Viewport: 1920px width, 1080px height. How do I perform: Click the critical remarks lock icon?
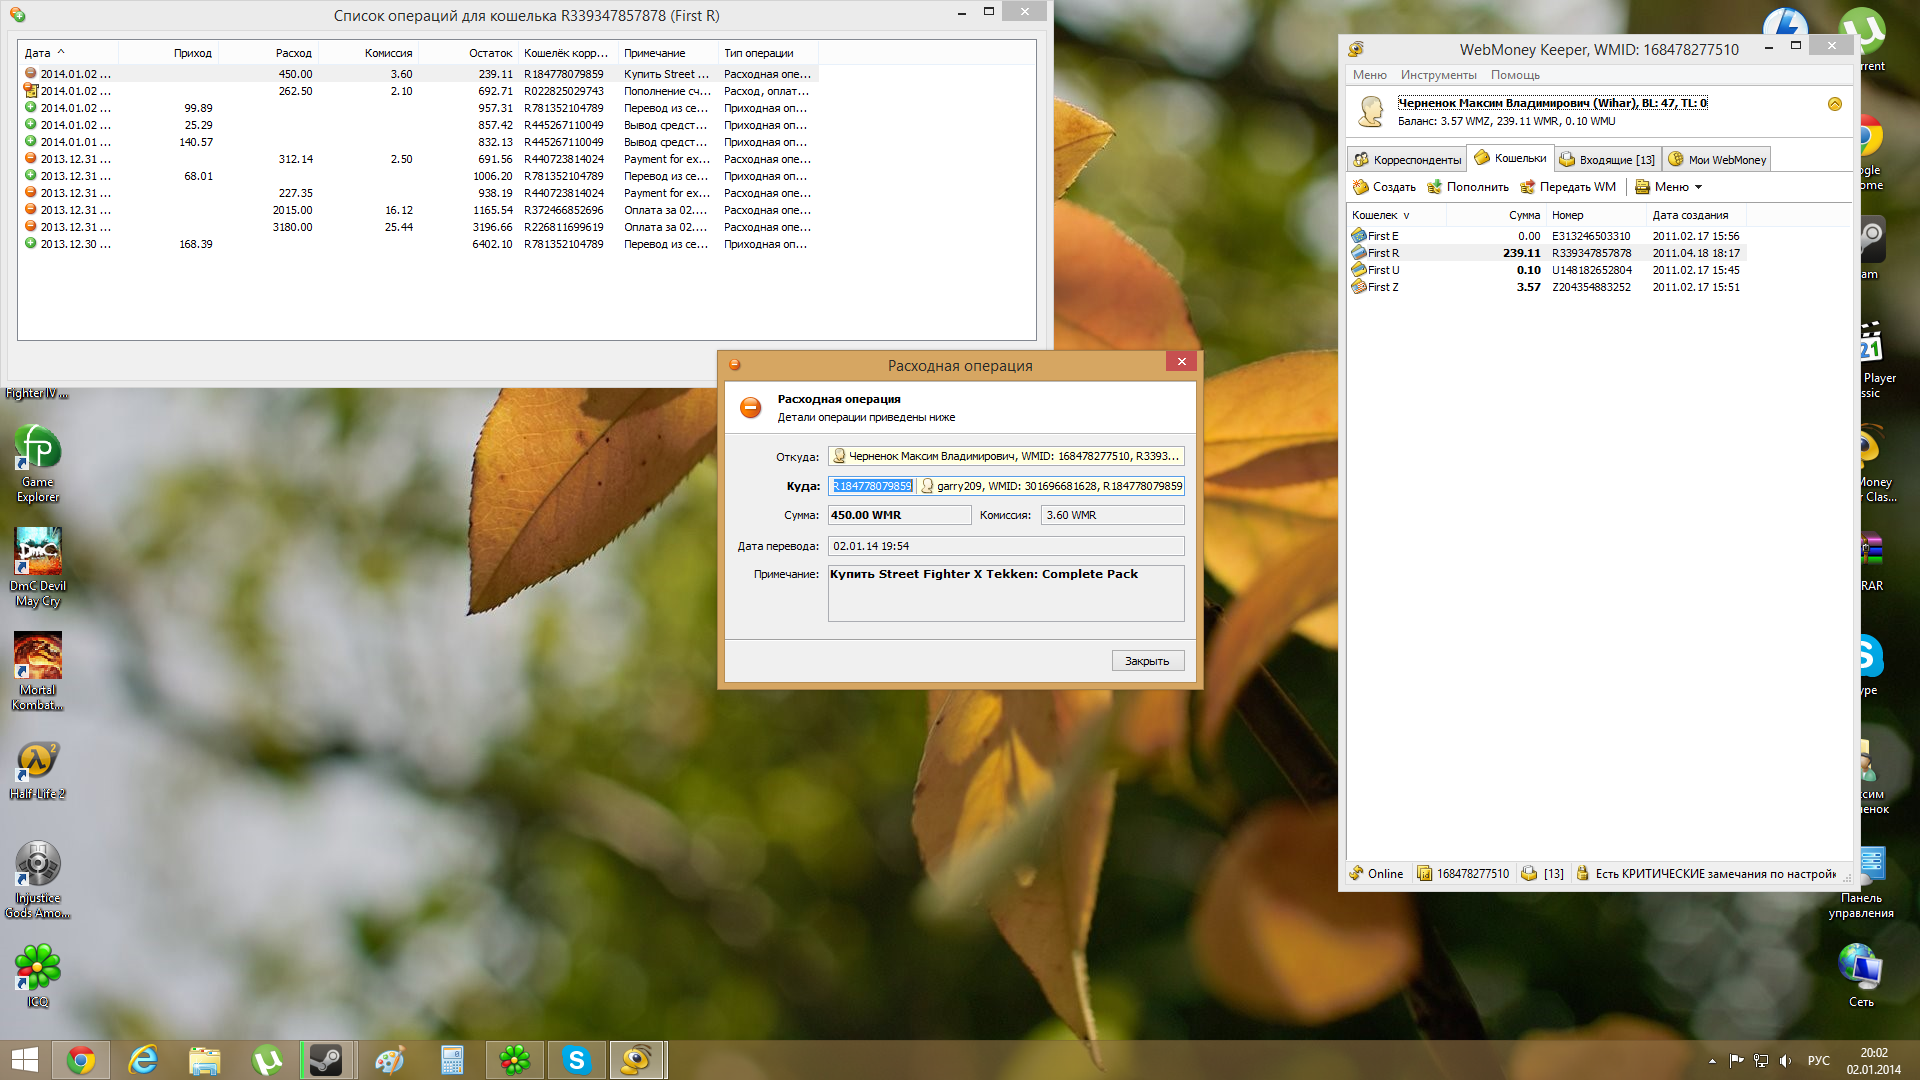(1582, 873)
